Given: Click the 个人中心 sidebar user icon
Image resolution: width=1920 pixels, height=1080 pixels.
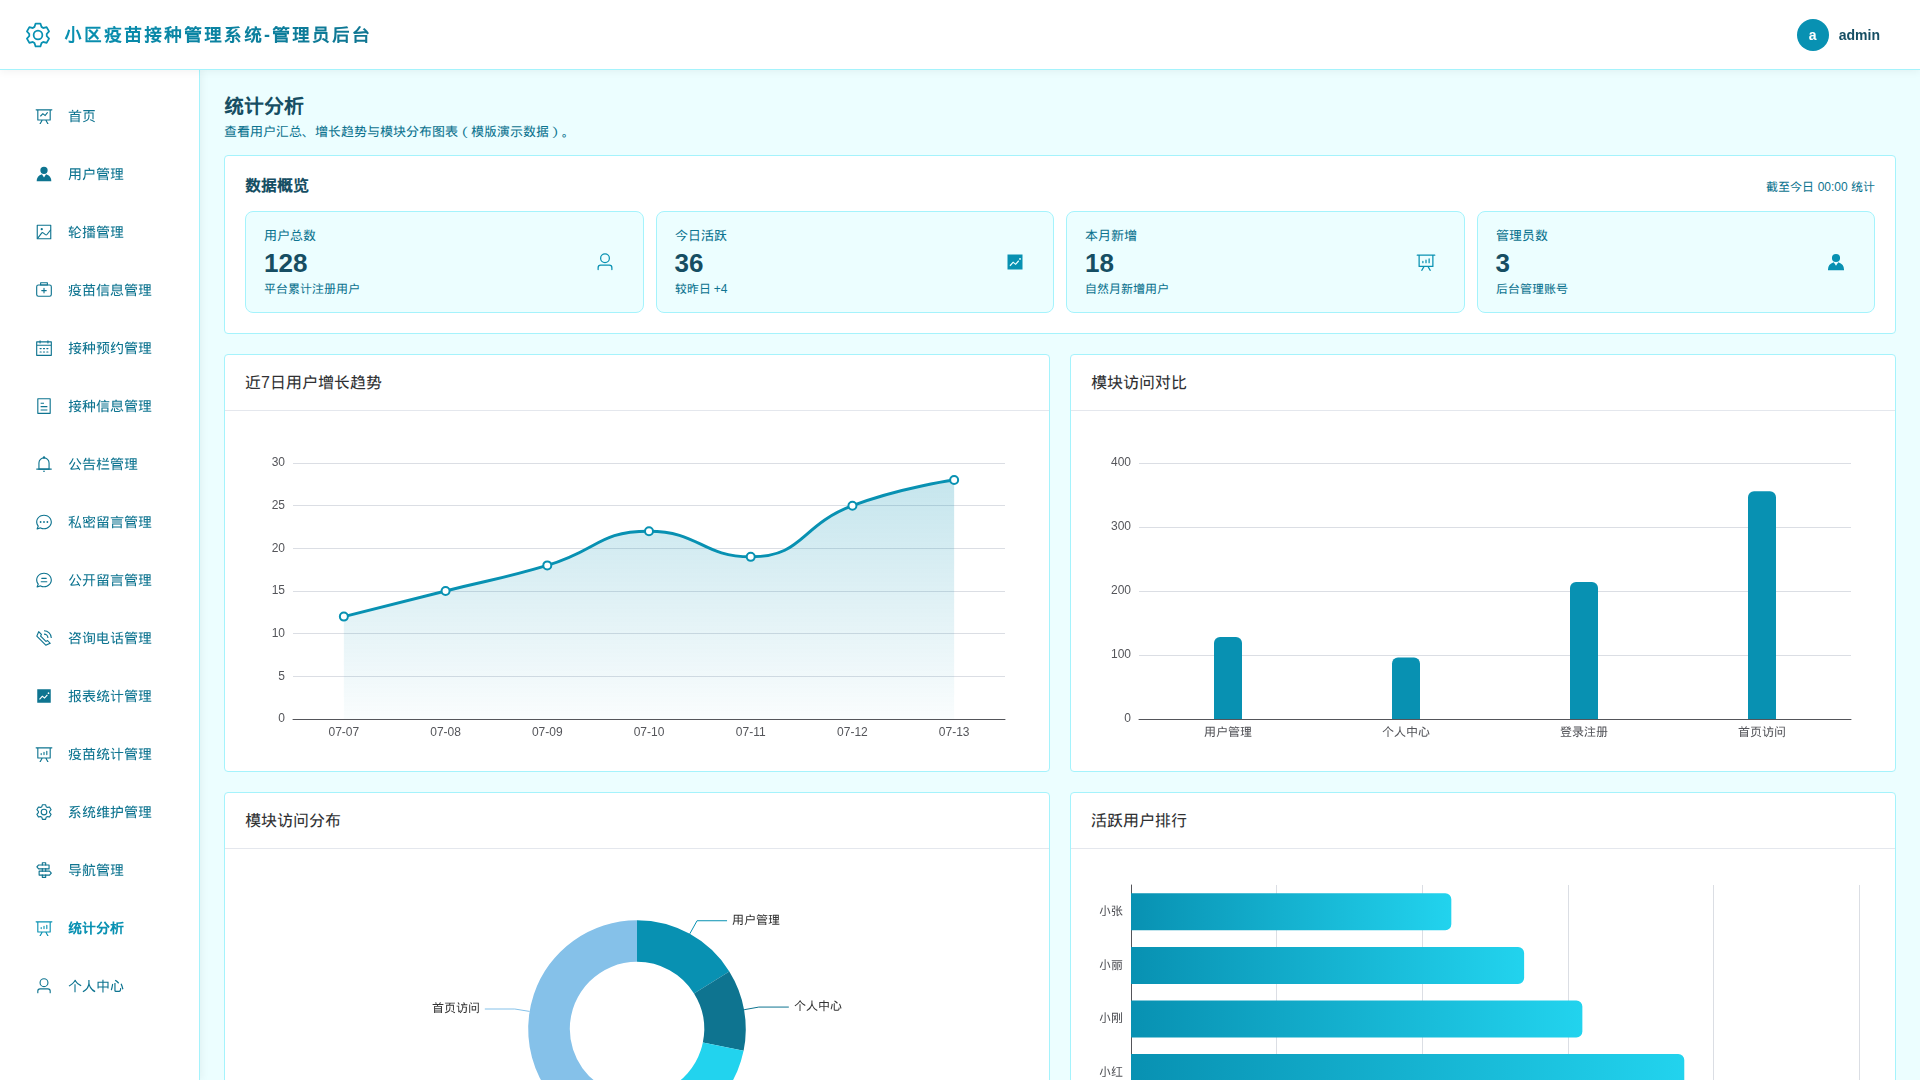Looking at the screenshot, I should (x=44, y=986).
